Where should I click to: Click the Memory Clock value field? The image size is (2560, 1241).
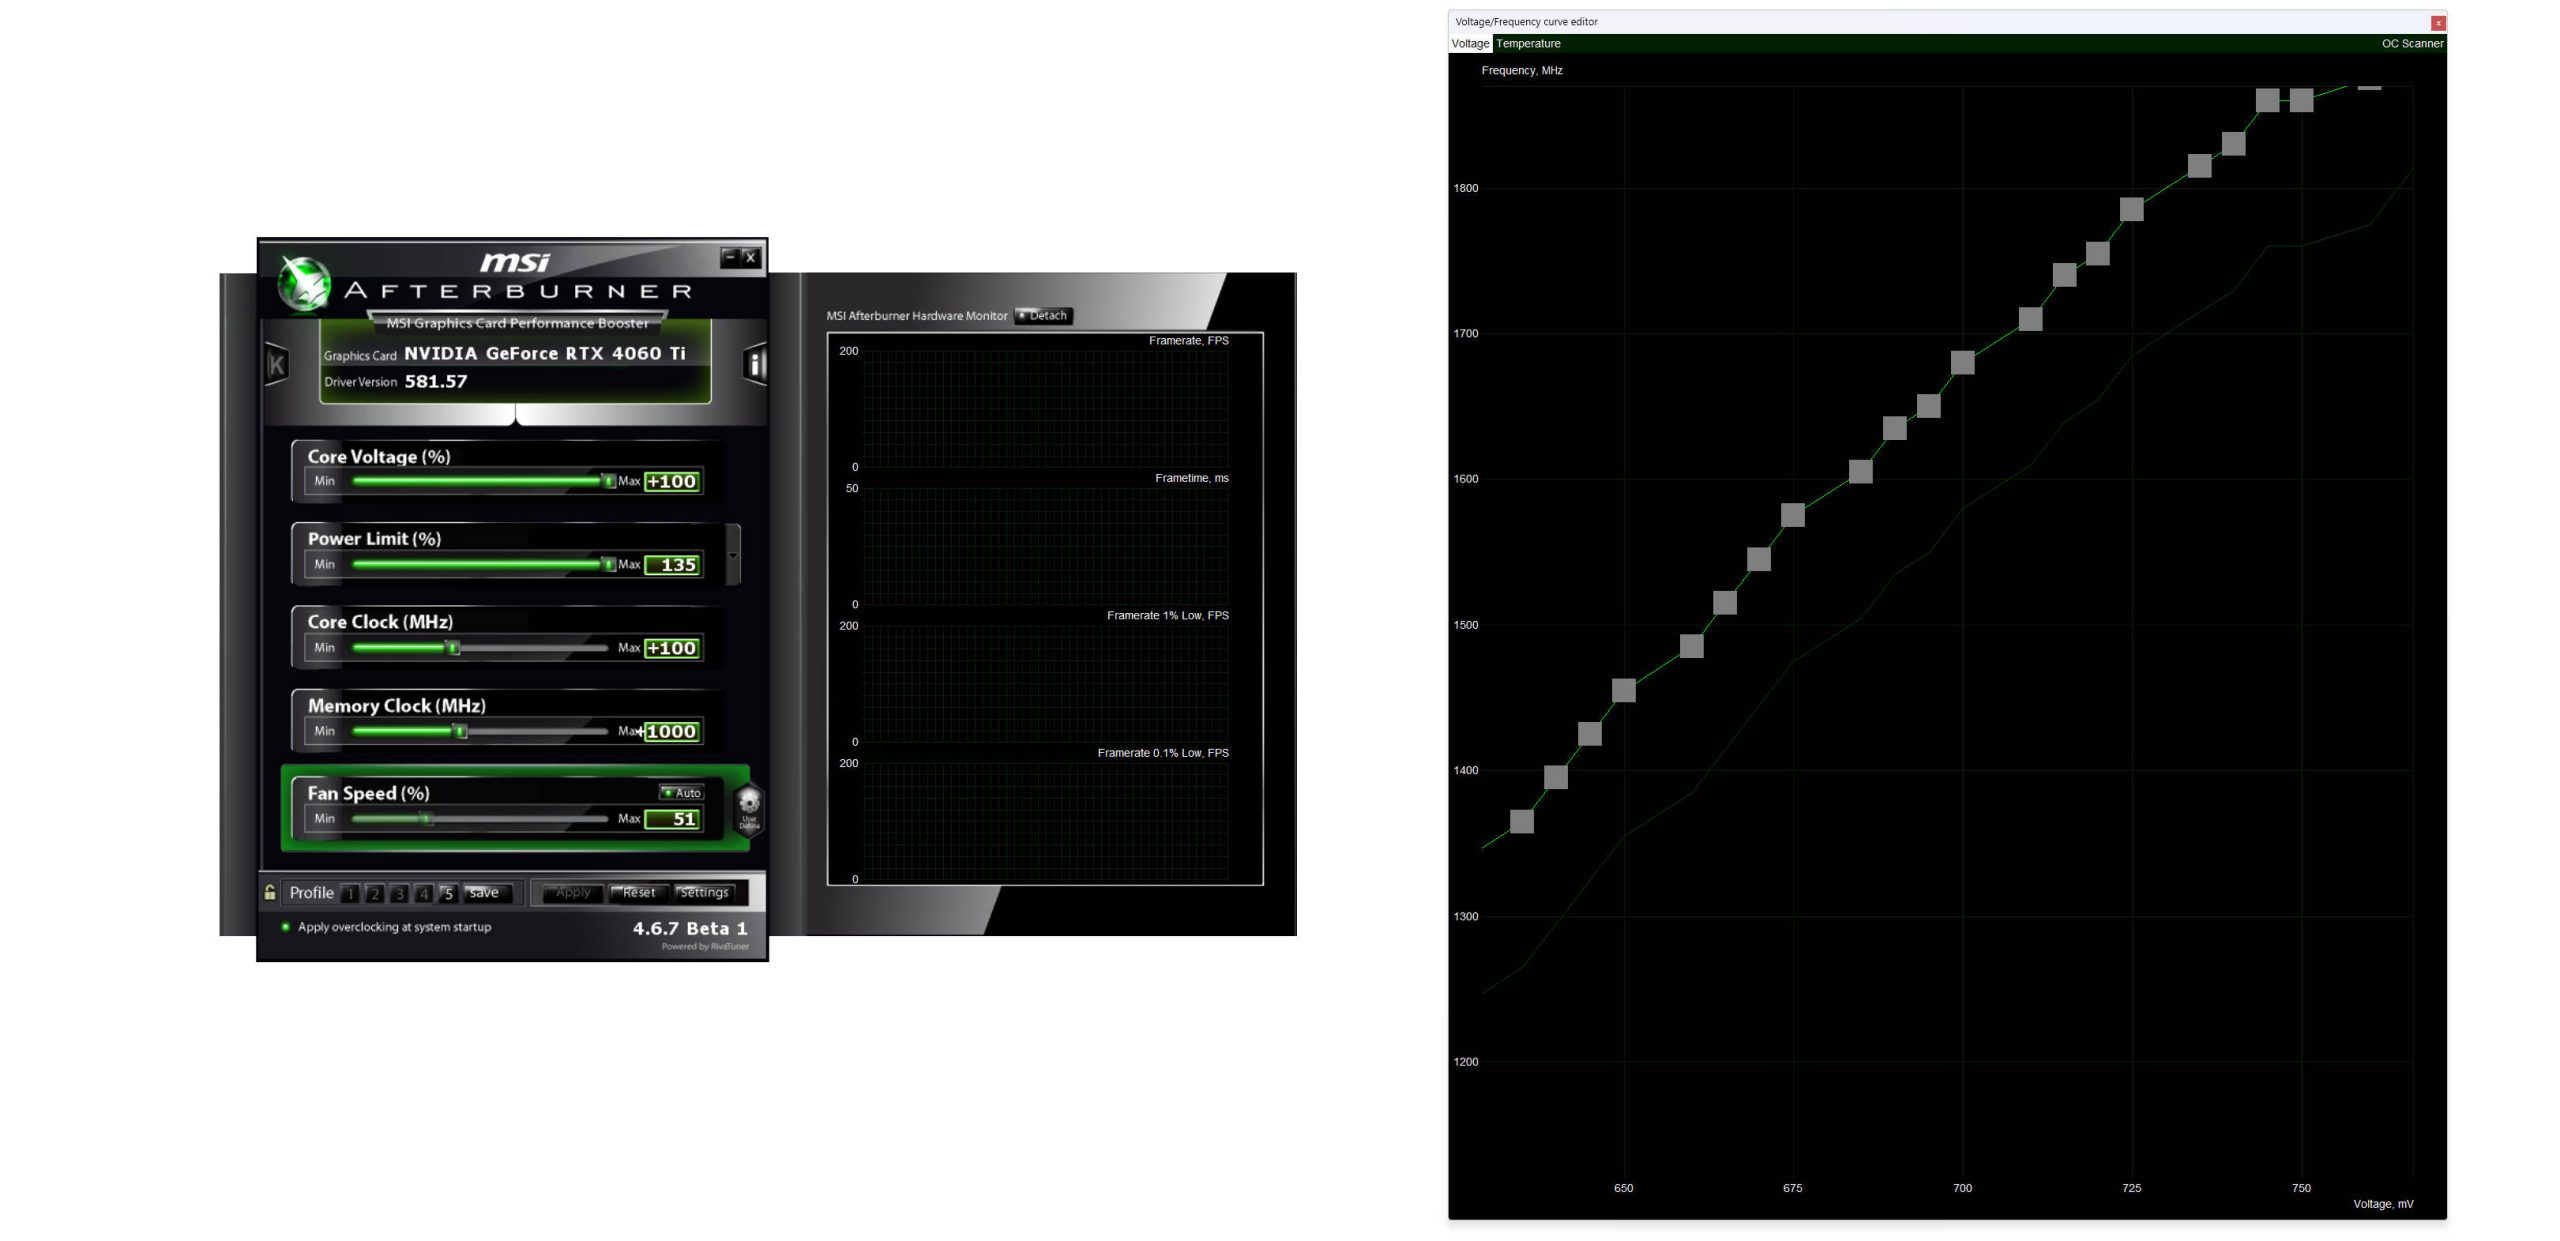tap(671, 731)
